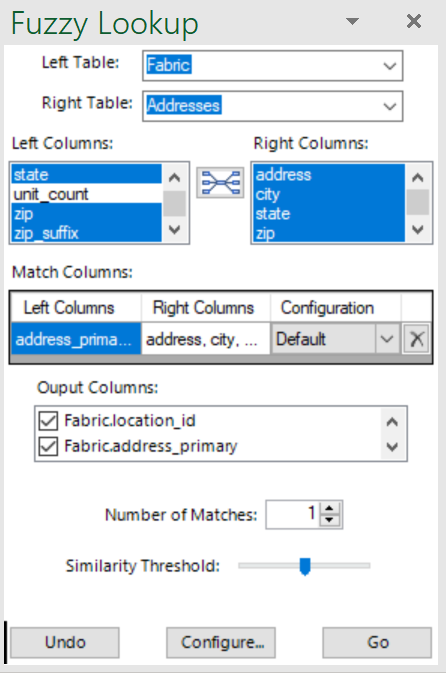
Task: Click the Go button
Action: tap(377, 643)
